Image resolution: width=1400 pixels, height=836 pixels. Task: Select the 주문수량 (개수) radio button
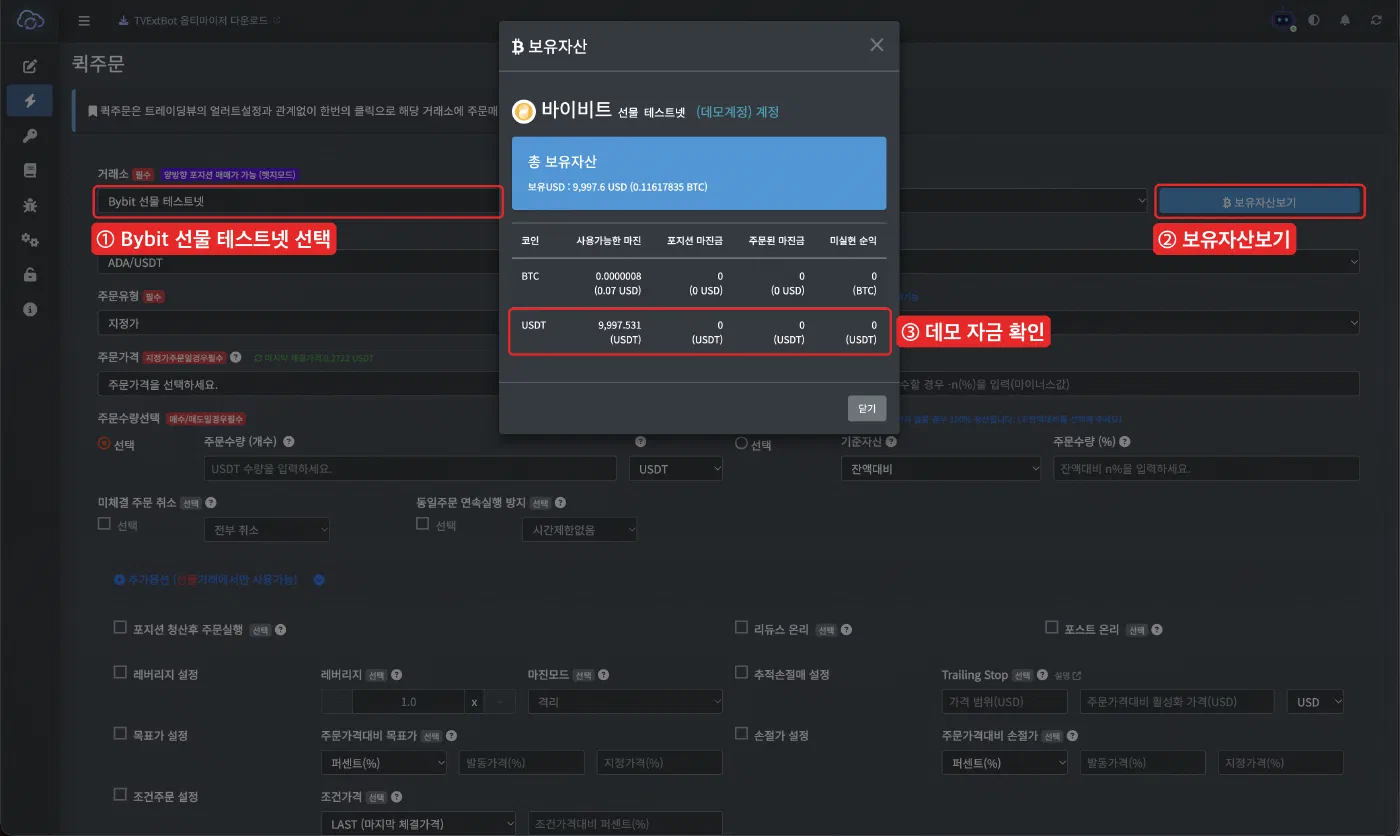tap(104, 443)
